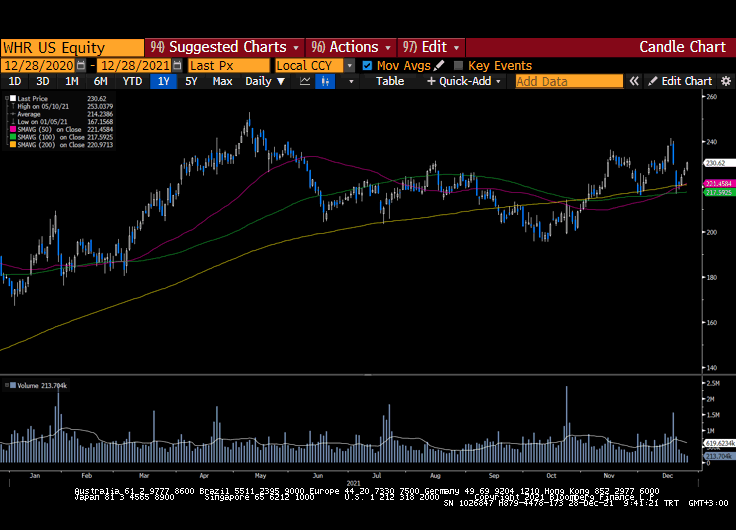Screen dimensions: 736x530
Task: Click the Volume legend square icon
Action: (x=13, y=385)
